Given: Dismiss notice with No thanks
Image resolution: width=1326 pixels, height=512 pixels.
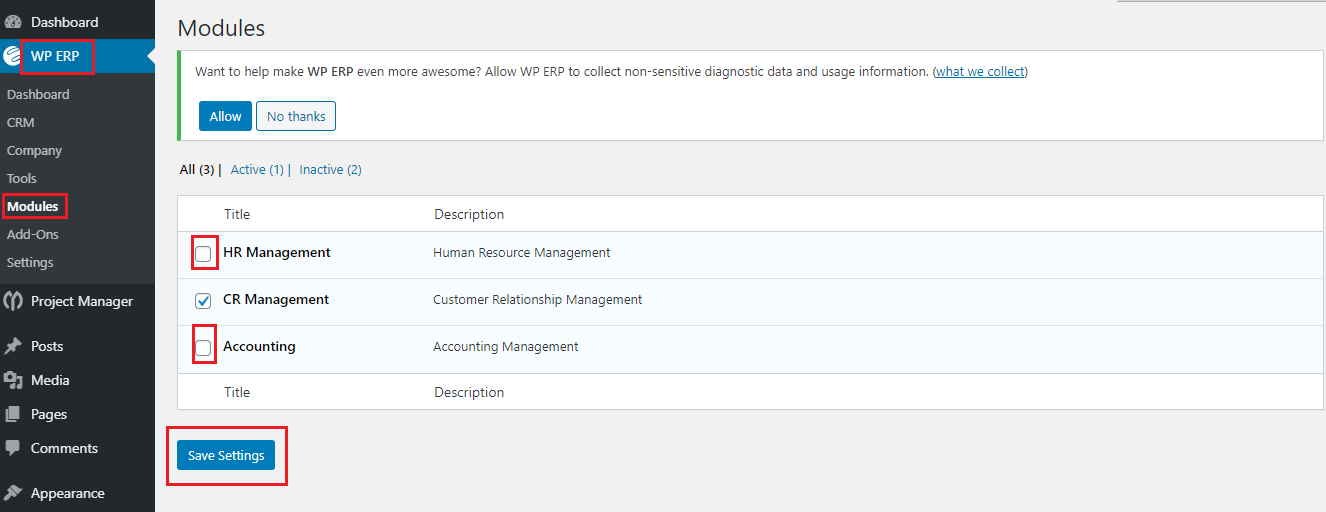Looking at the screenshot, I should coord(296,116).
